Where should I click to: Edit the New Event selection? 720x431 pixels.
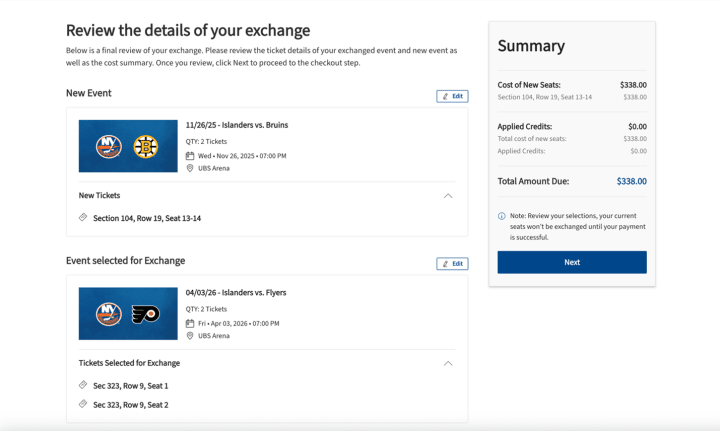click(452, 96)
